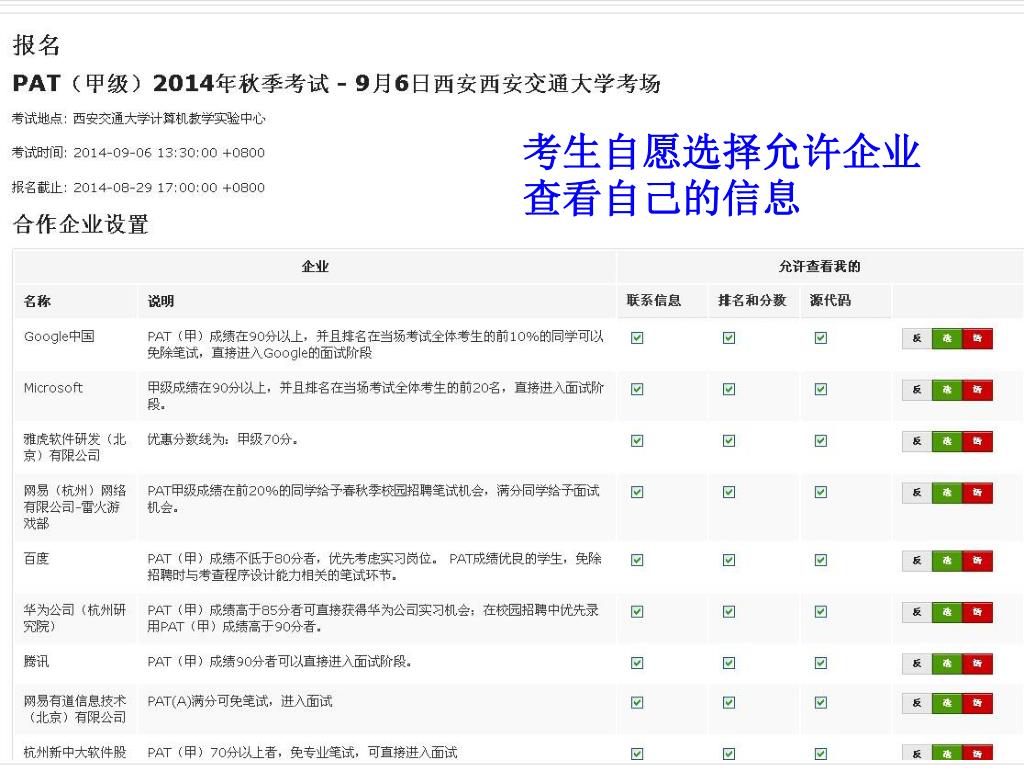Uncheck Google中国 联系信息 checkbox

tap(637, 338)
